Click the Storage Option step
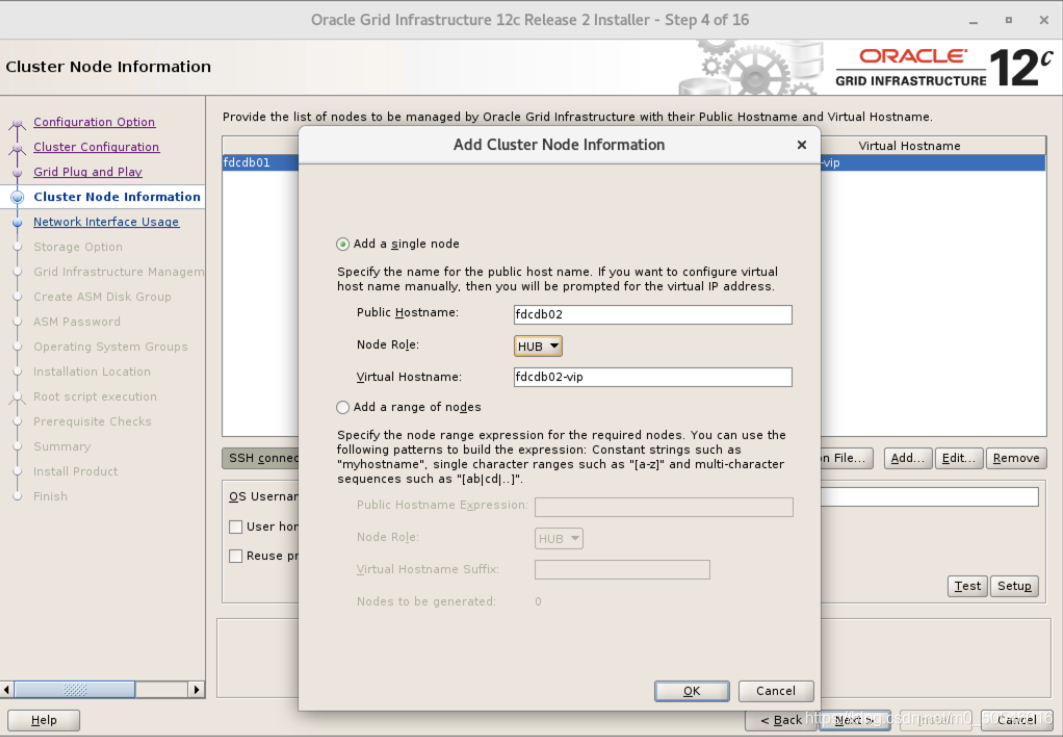The width and height of the screenshot is (1063, 737). [78, 247]
